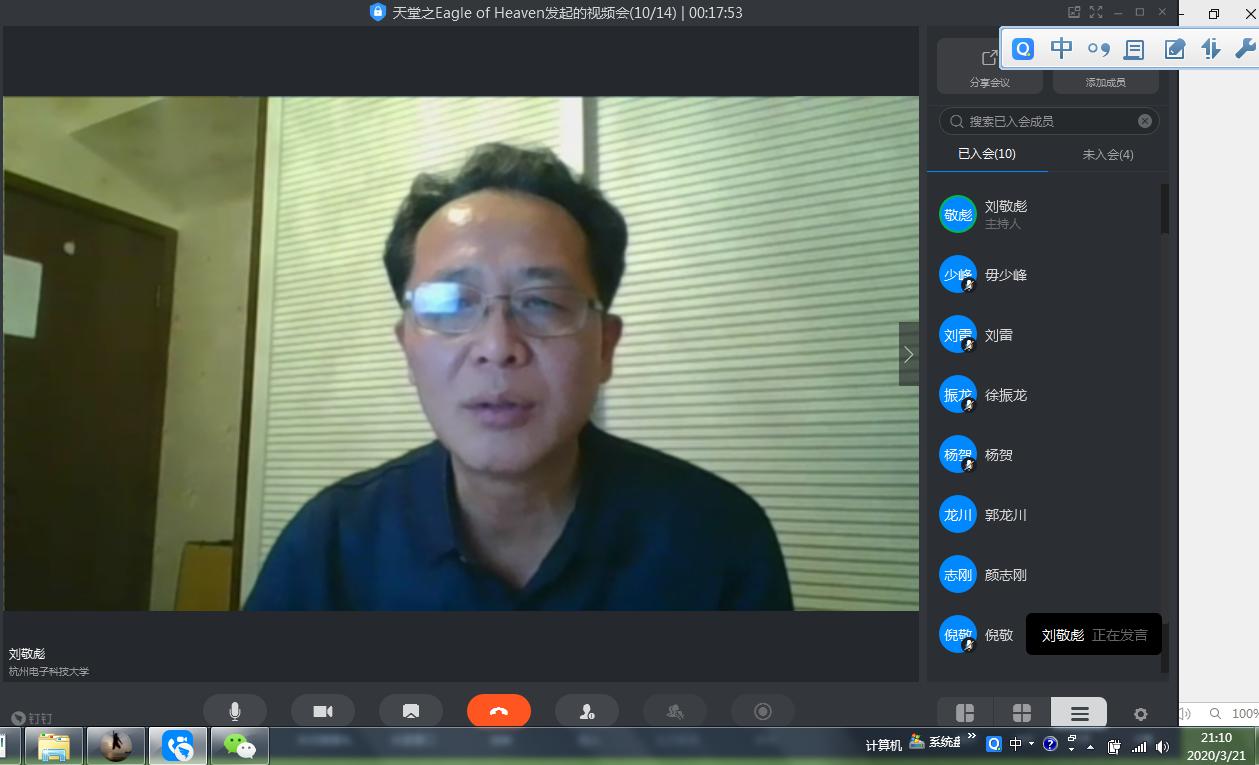Click the mute all participants icon

[675, 711]
